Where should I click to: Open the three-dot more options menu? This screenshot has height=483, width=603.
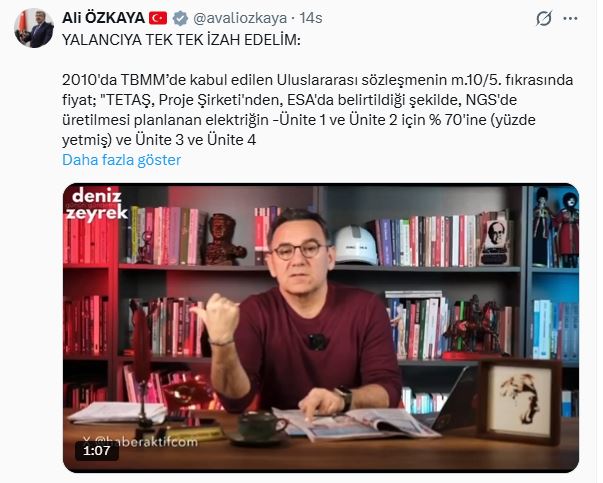570,18
